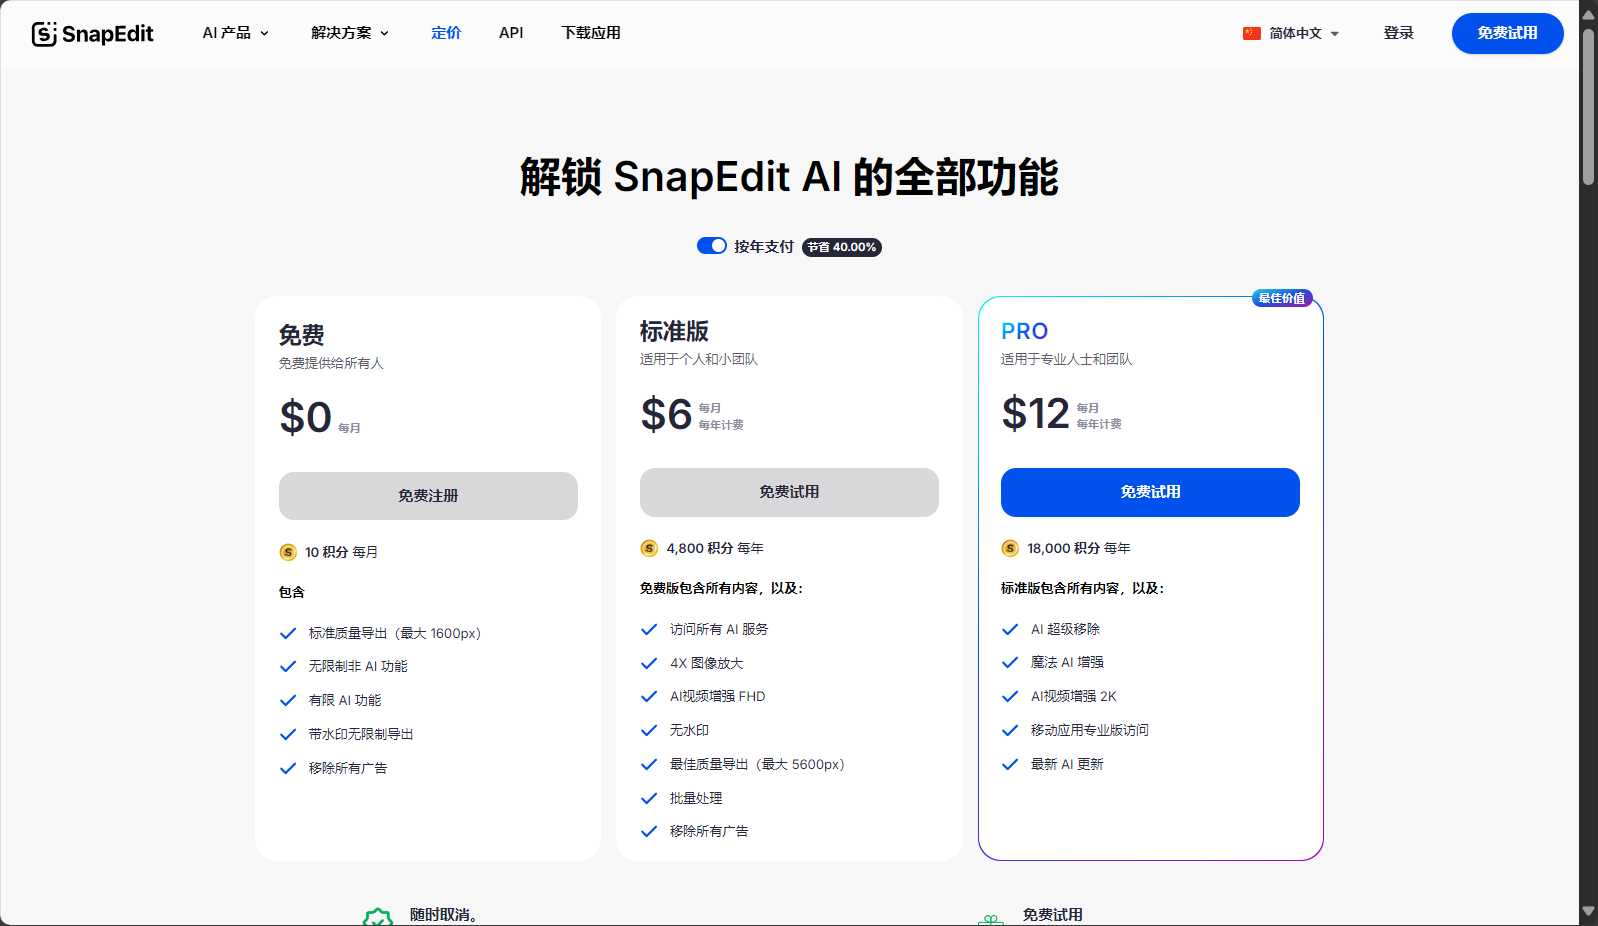Open the 简体中文 language selector
The width and height of the screenshot is (1598, 926).
1291,33
